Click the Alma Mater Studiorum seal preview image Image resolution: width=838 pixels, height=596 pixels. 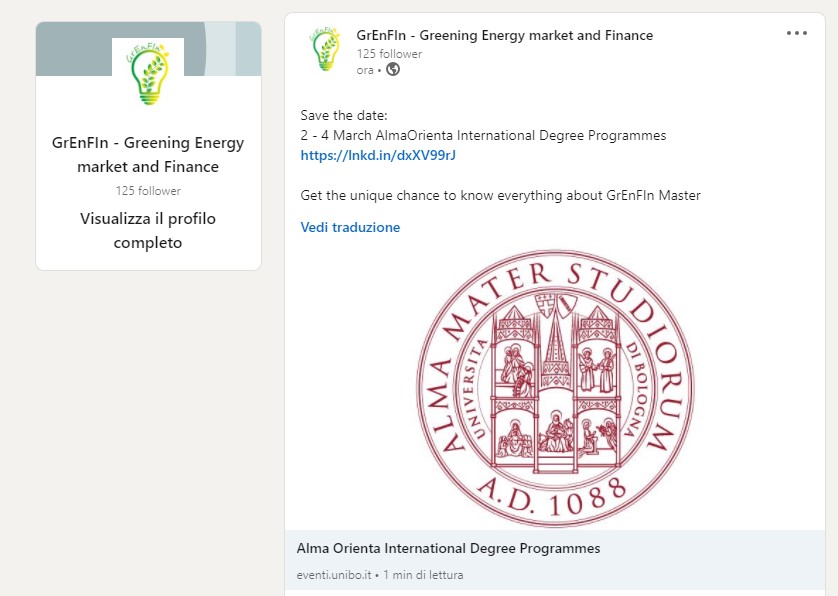click(x=555, y=389)
